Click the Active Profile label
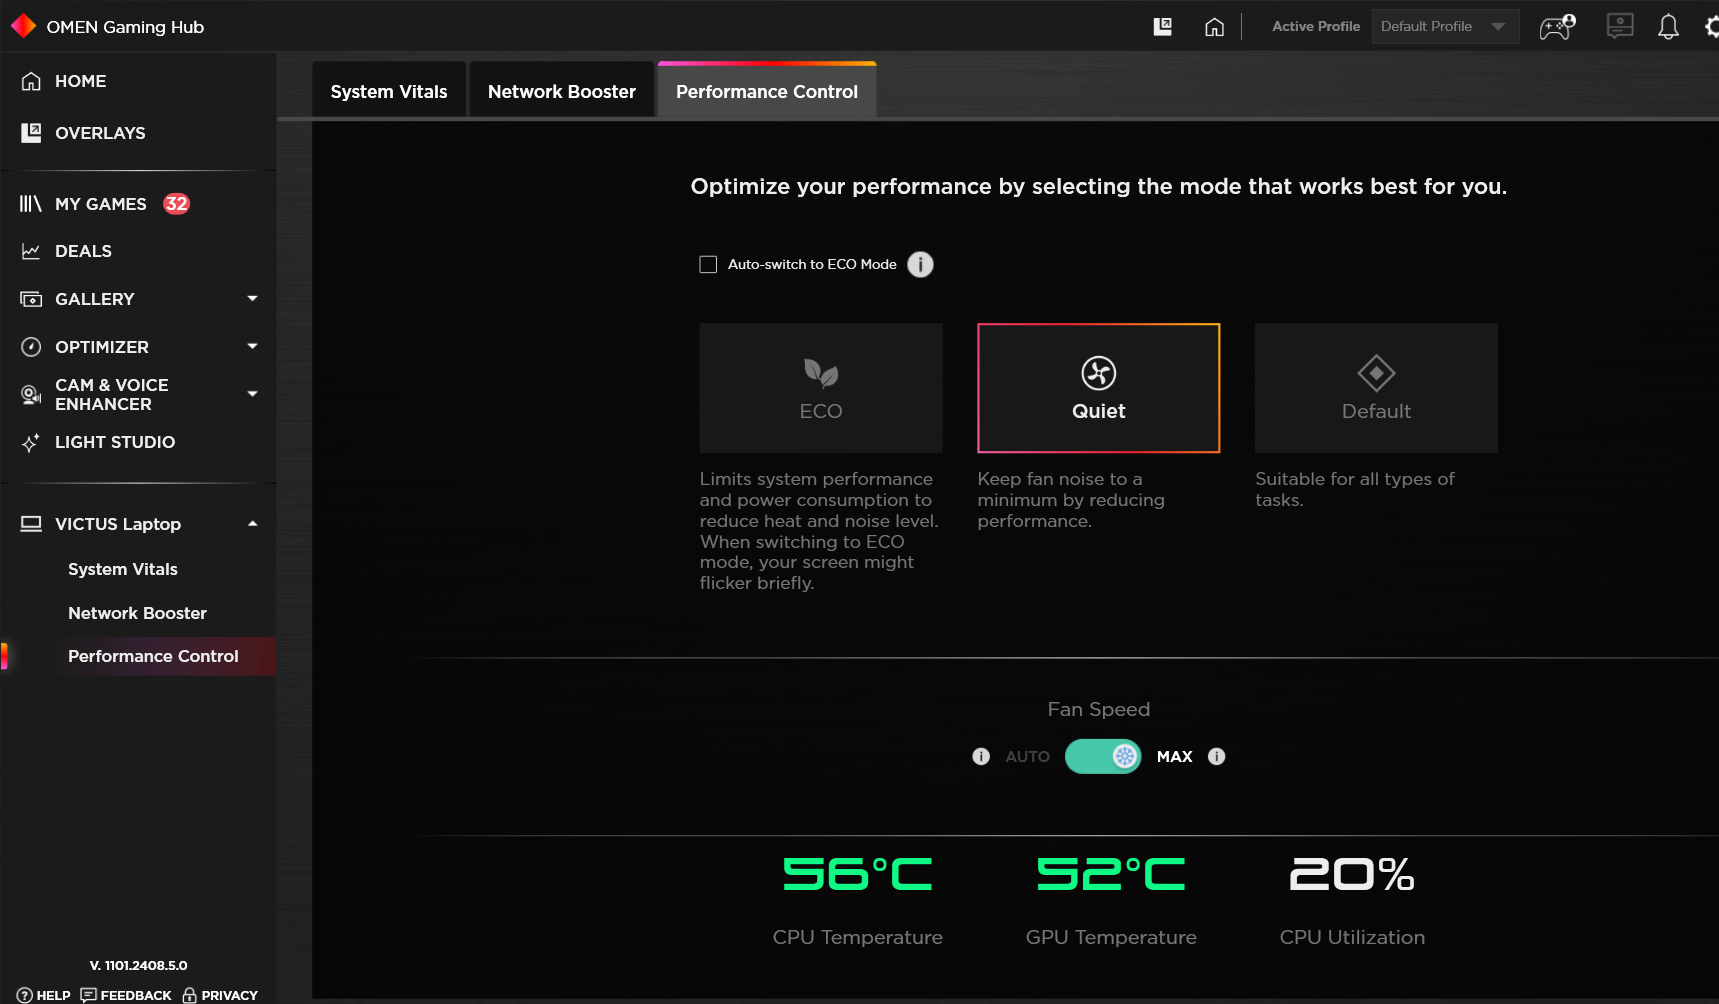Screen dimensions: 1719x1004 (1316, 27)
